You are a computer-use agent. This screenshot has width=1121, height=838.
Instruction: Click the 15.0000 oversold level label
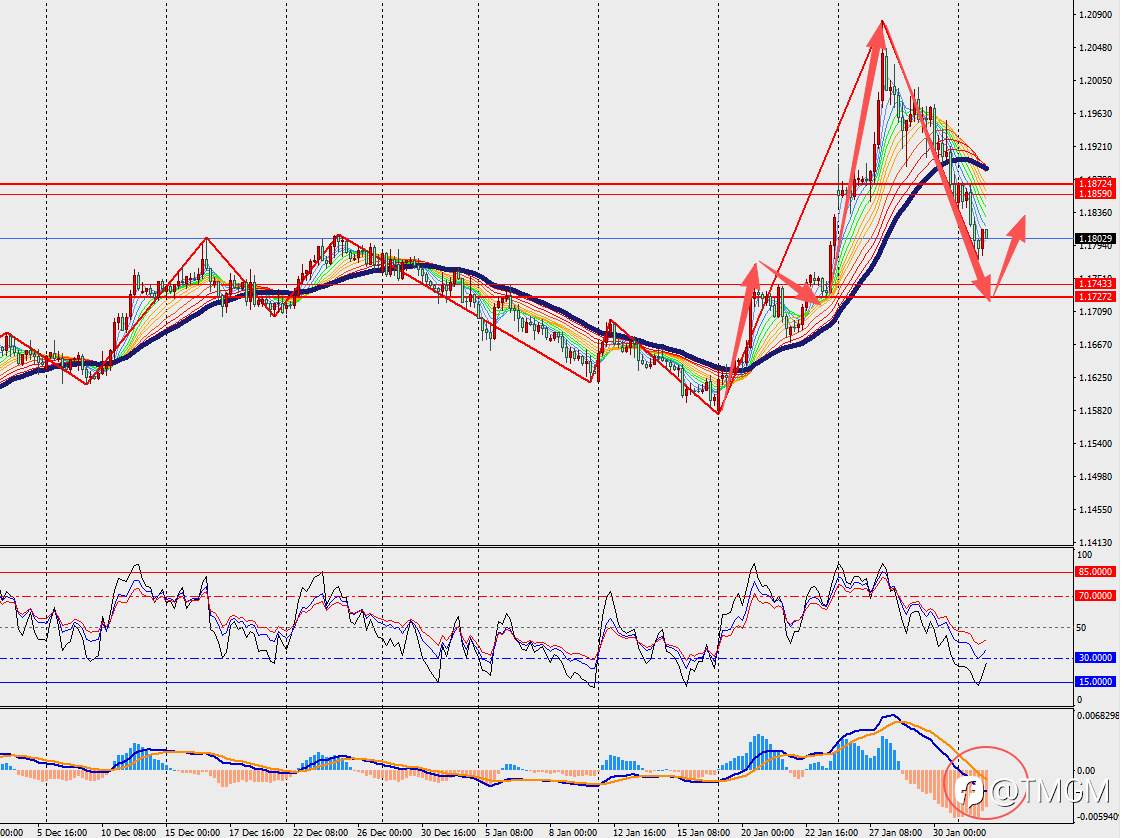[x=1095, y=682]
